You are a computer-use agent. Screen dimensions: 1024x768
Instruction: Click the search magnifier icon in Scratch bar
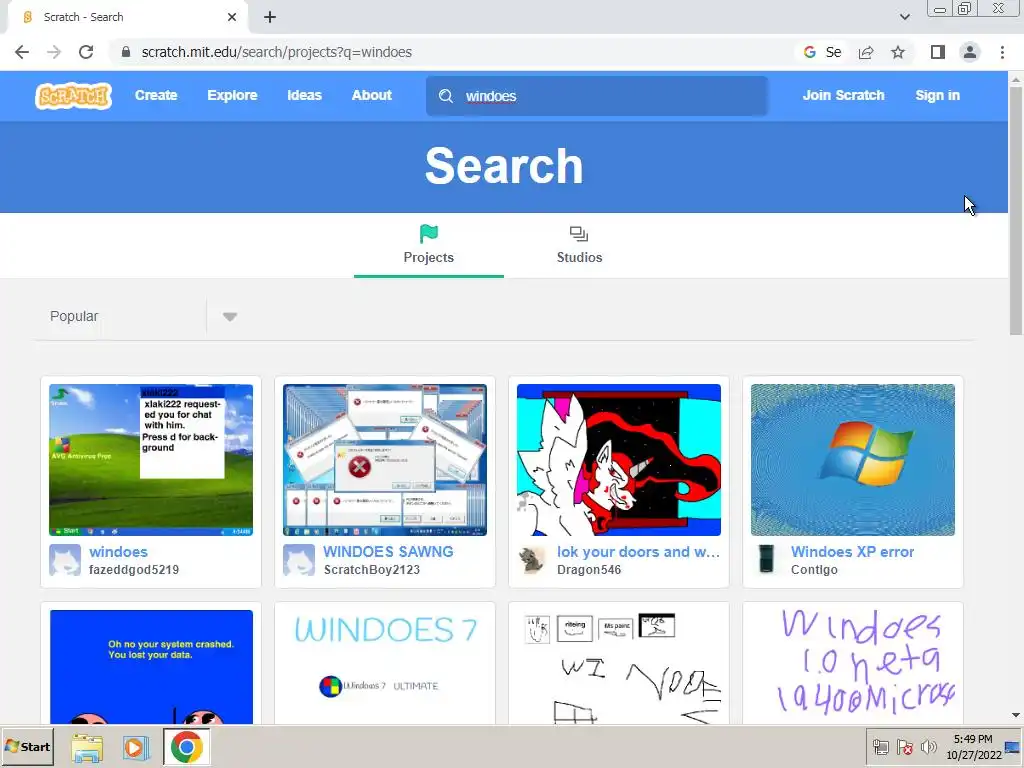coord(446,97)
